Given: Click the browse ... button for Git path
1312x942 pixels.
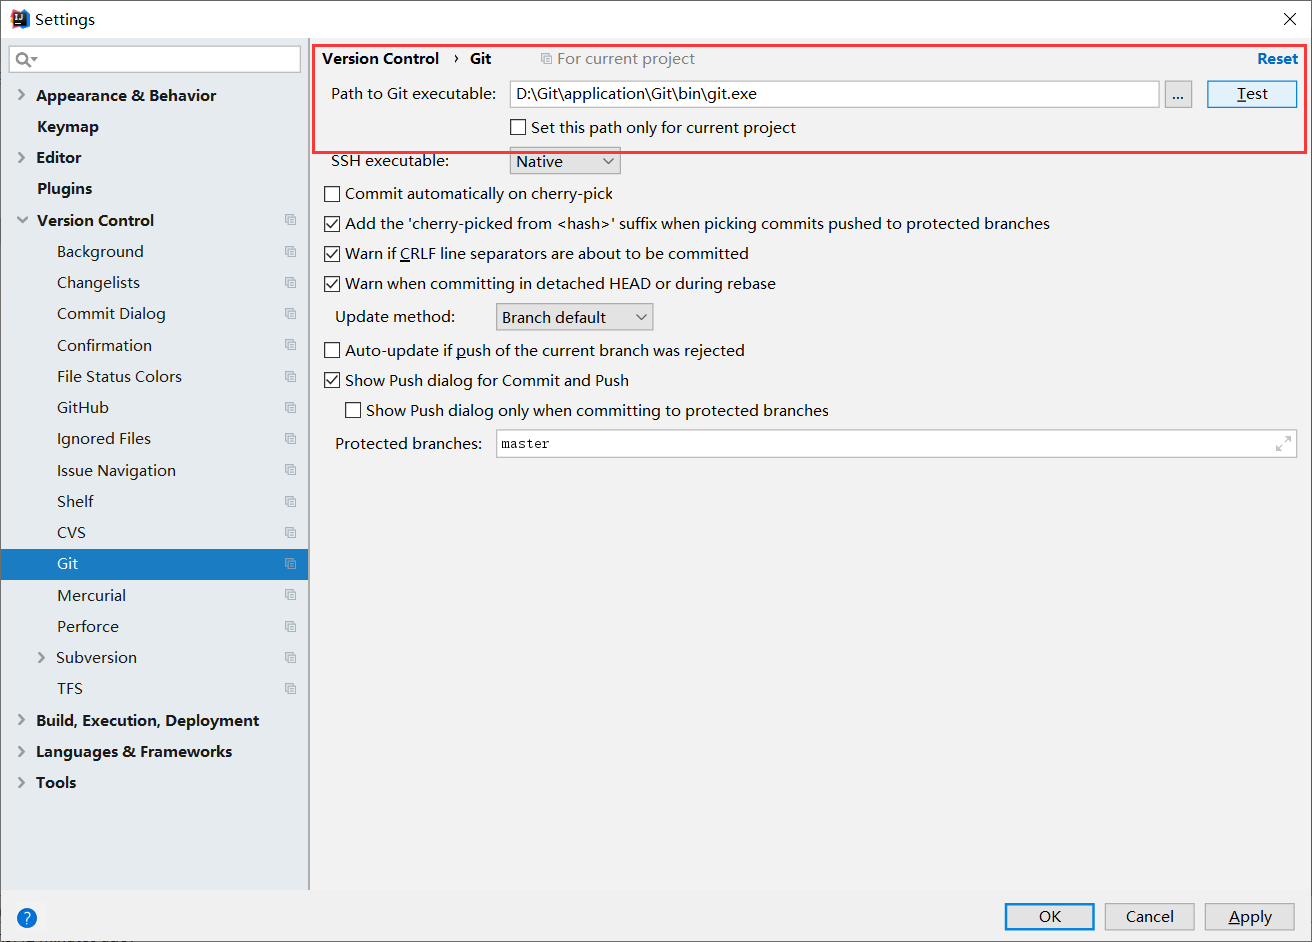Looking at the screenshot, I should tap(1178, 94).
